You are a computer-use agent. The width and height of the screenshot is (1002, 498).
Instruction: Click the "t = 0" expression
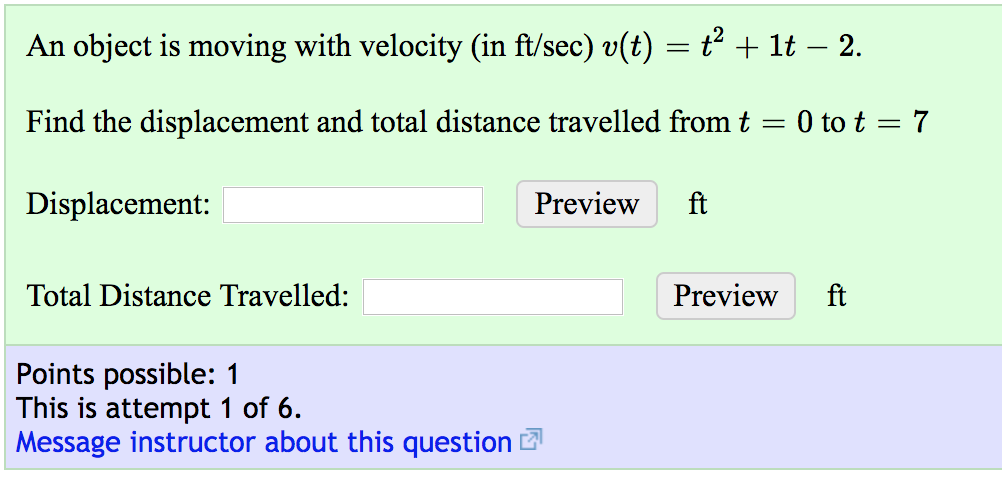[x=776, y=123]
